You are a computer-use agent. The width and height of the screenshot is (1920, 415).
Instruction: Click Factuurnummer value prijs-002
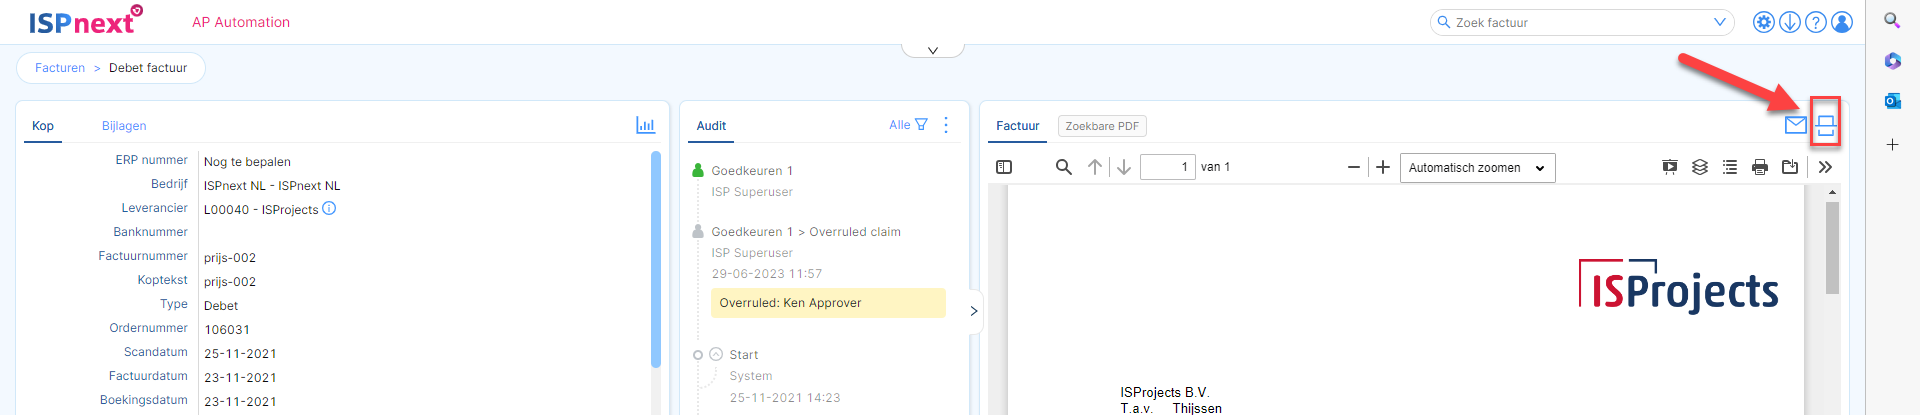(230, 258)
